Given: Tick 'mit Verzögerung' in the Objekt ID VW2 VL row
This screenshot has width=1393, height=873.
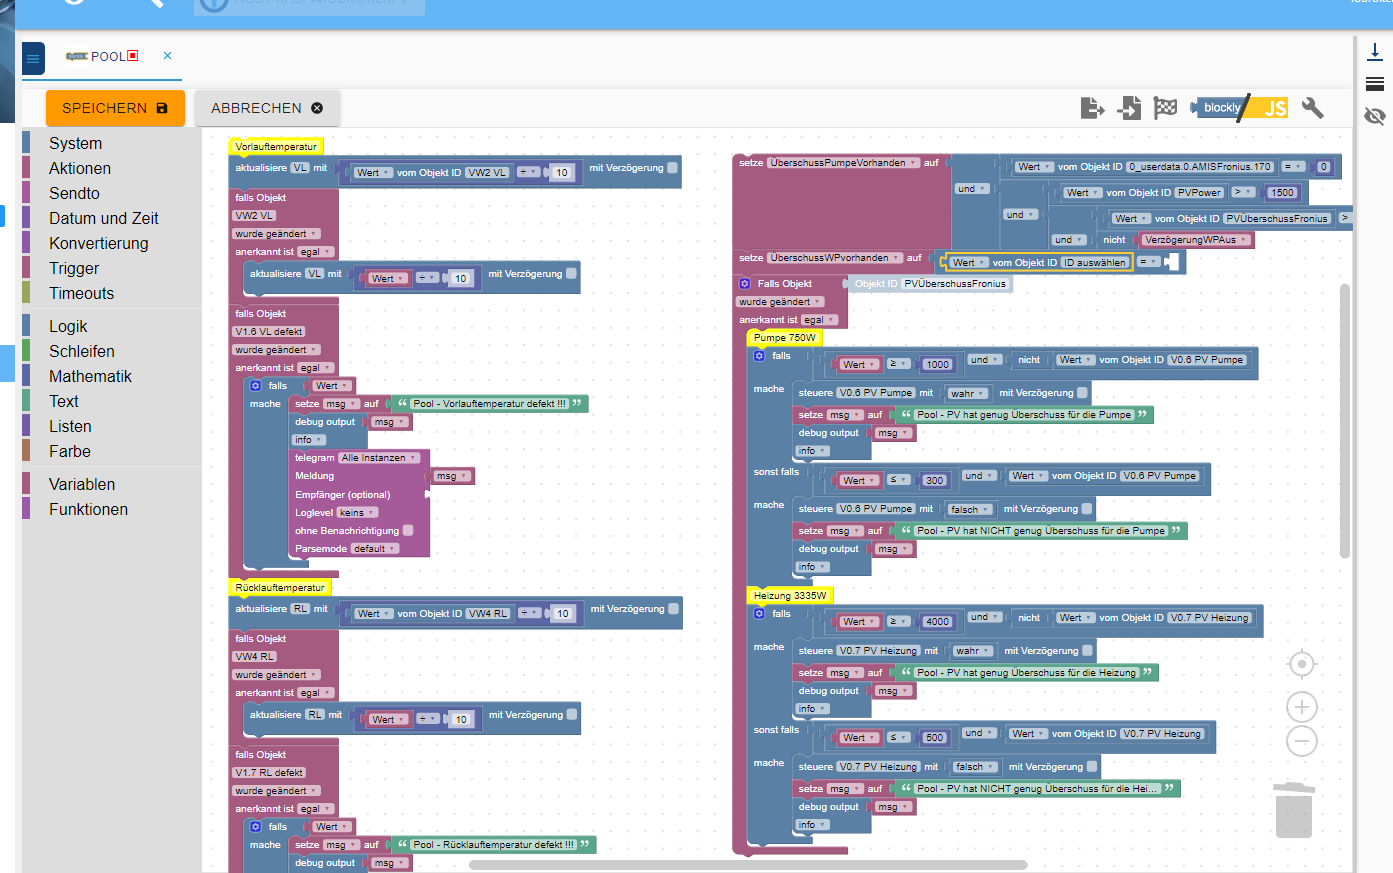Looking at the screenshot, I should (x=673, y=168).
